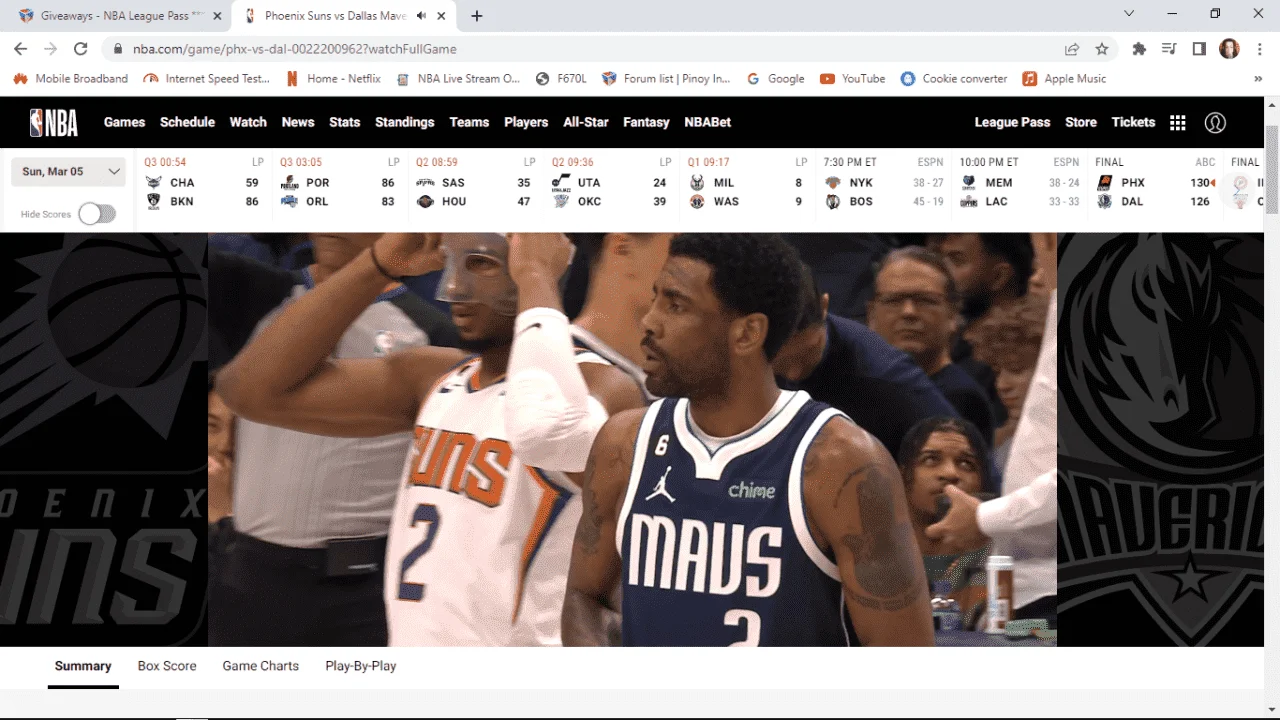The image size is (1280, 720).
Task: Open the Internet Speed Test bookmark
Action: (x=207, y=79)
